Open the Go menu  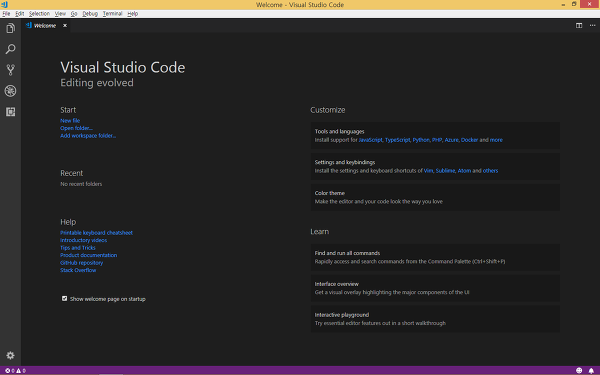pos(74,13)
